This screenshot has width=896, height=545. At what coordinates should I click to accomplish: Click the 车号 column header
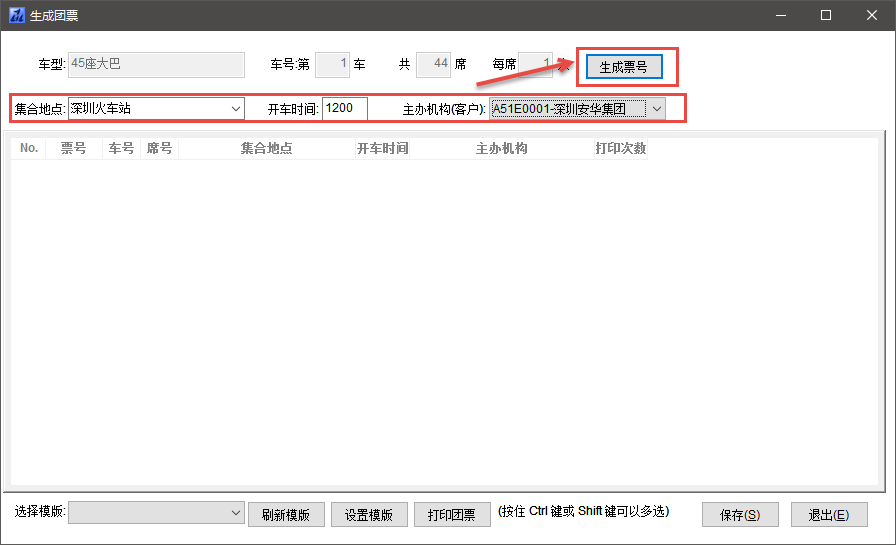pyautogui.click(x=121, y=149)
